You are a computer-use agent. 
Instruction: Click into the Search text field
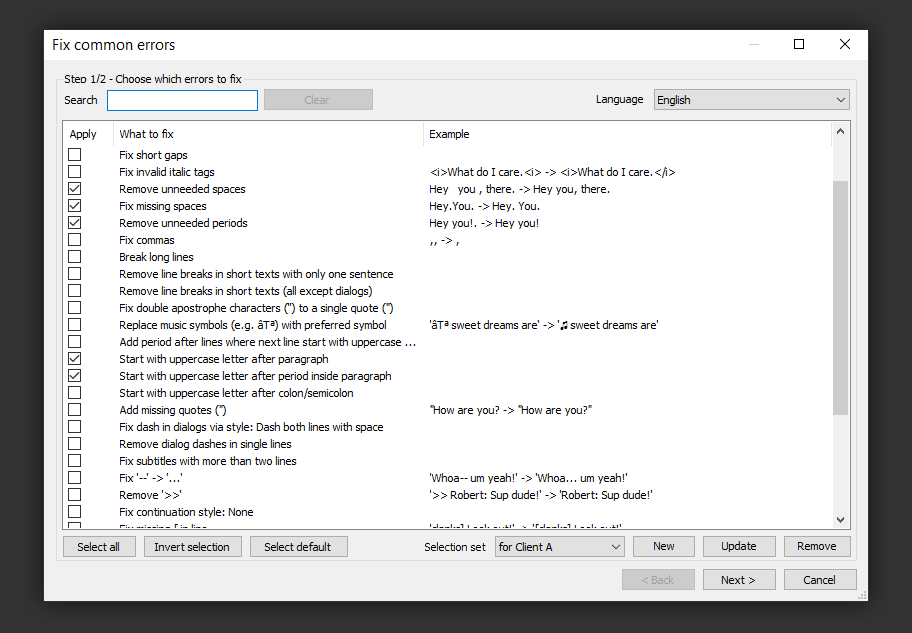182,99
